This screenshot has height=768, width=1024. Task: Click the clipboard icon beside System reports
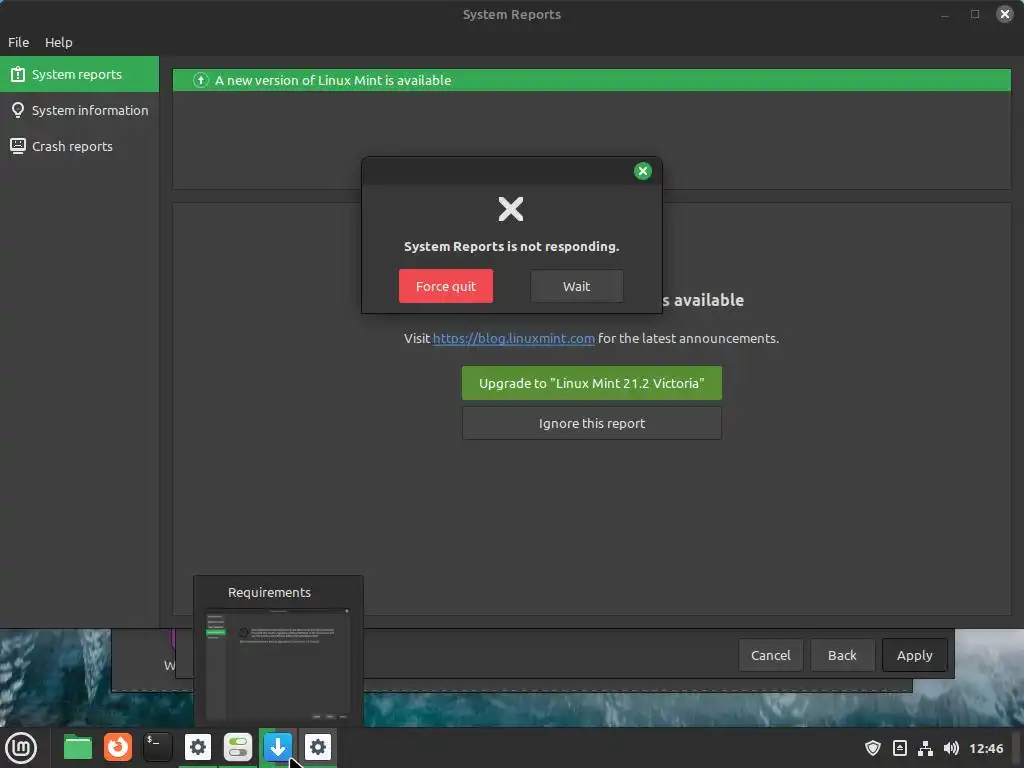(x=18, y=74)
